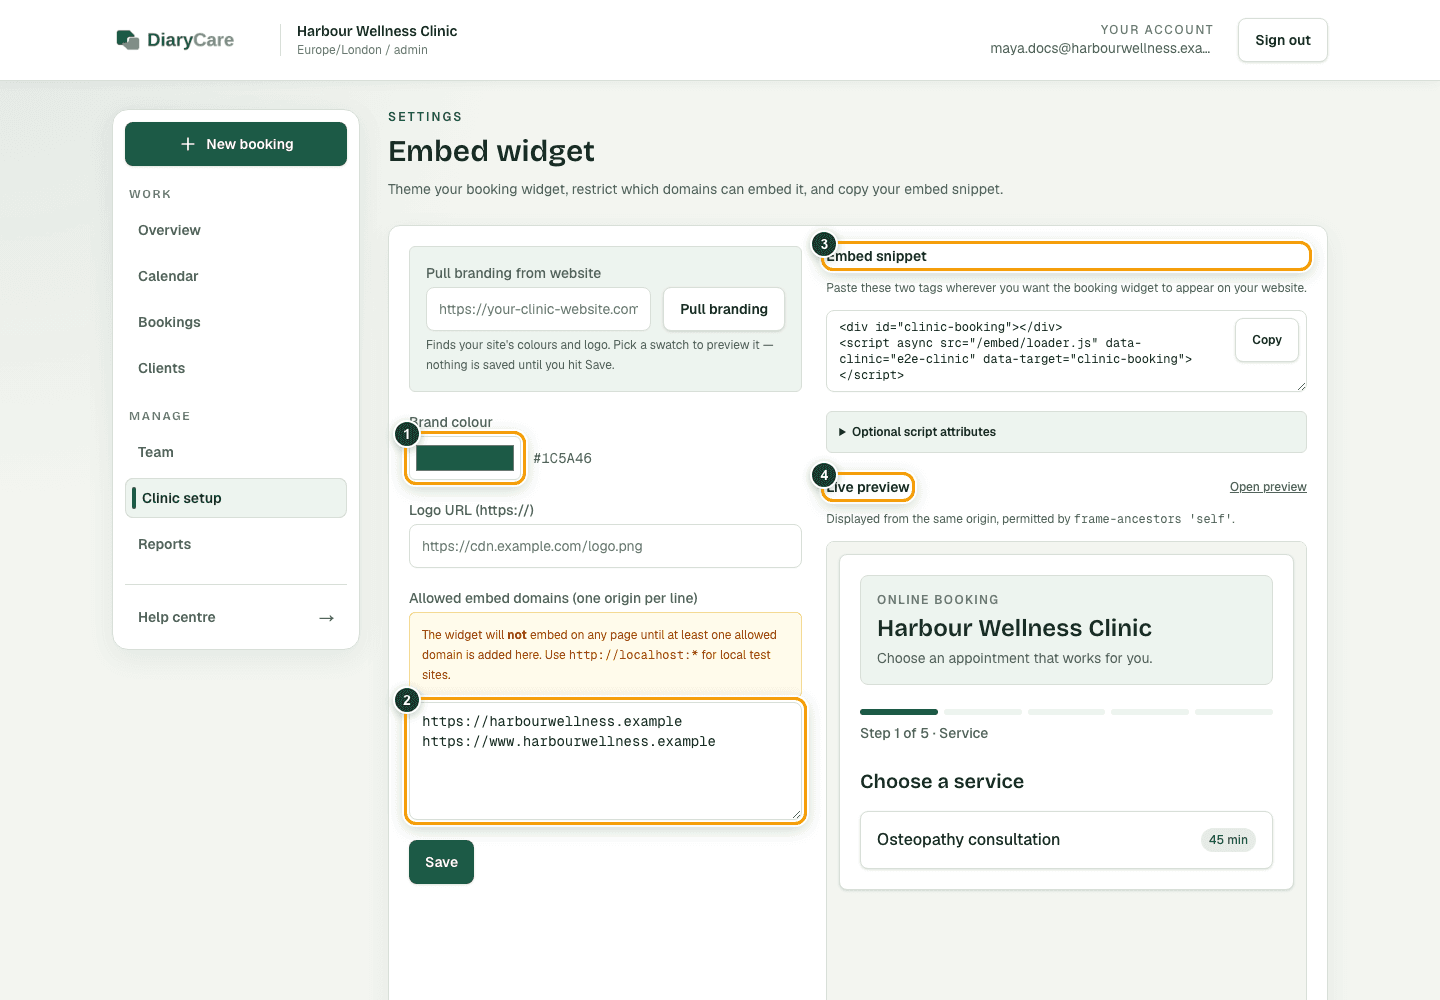The image size is (1440, 1000).
Task: Click the localhost warning notice
Action: tap(605, 654)
